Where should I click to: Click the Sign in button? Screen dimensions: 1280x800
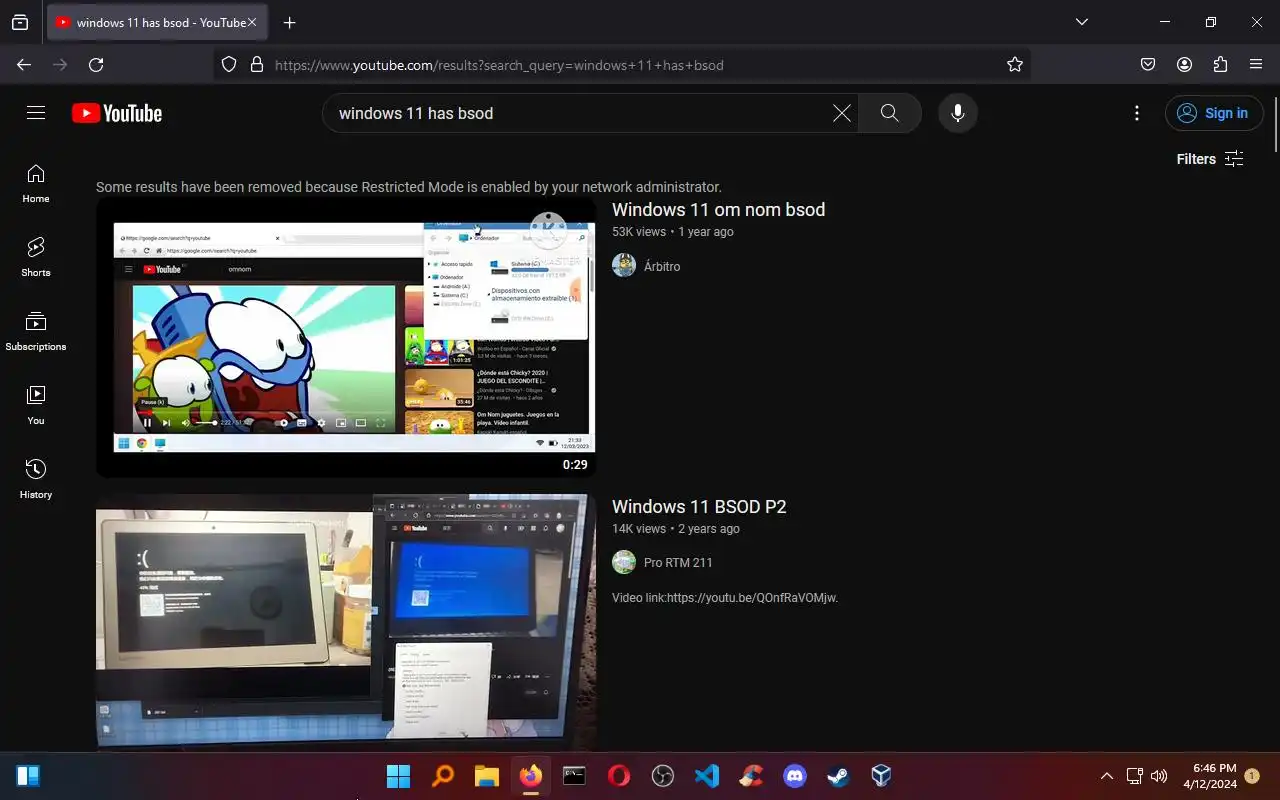[1214, 113]
